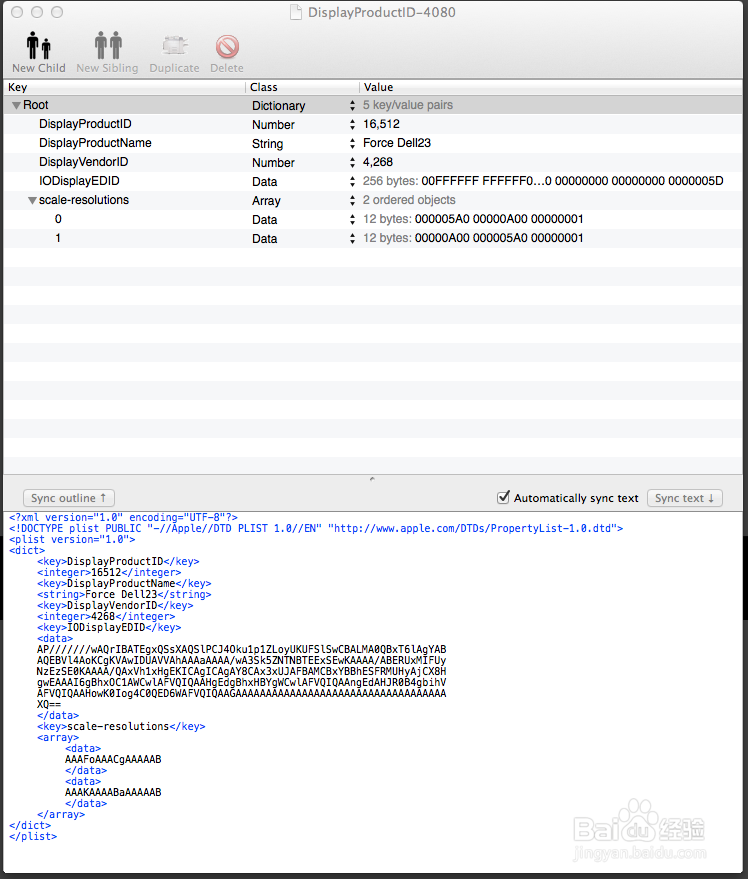The width and height of the screenshot is (748, 879).
Task: Click the Array class cell
Action: coord(266,201)
